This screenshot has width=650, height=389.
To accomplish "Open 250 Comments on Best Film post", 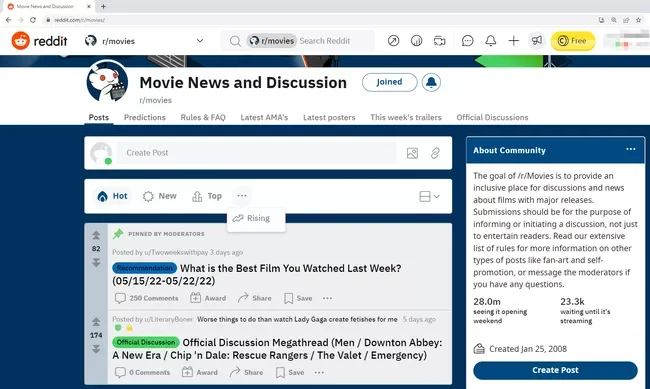I will point(146,298).
